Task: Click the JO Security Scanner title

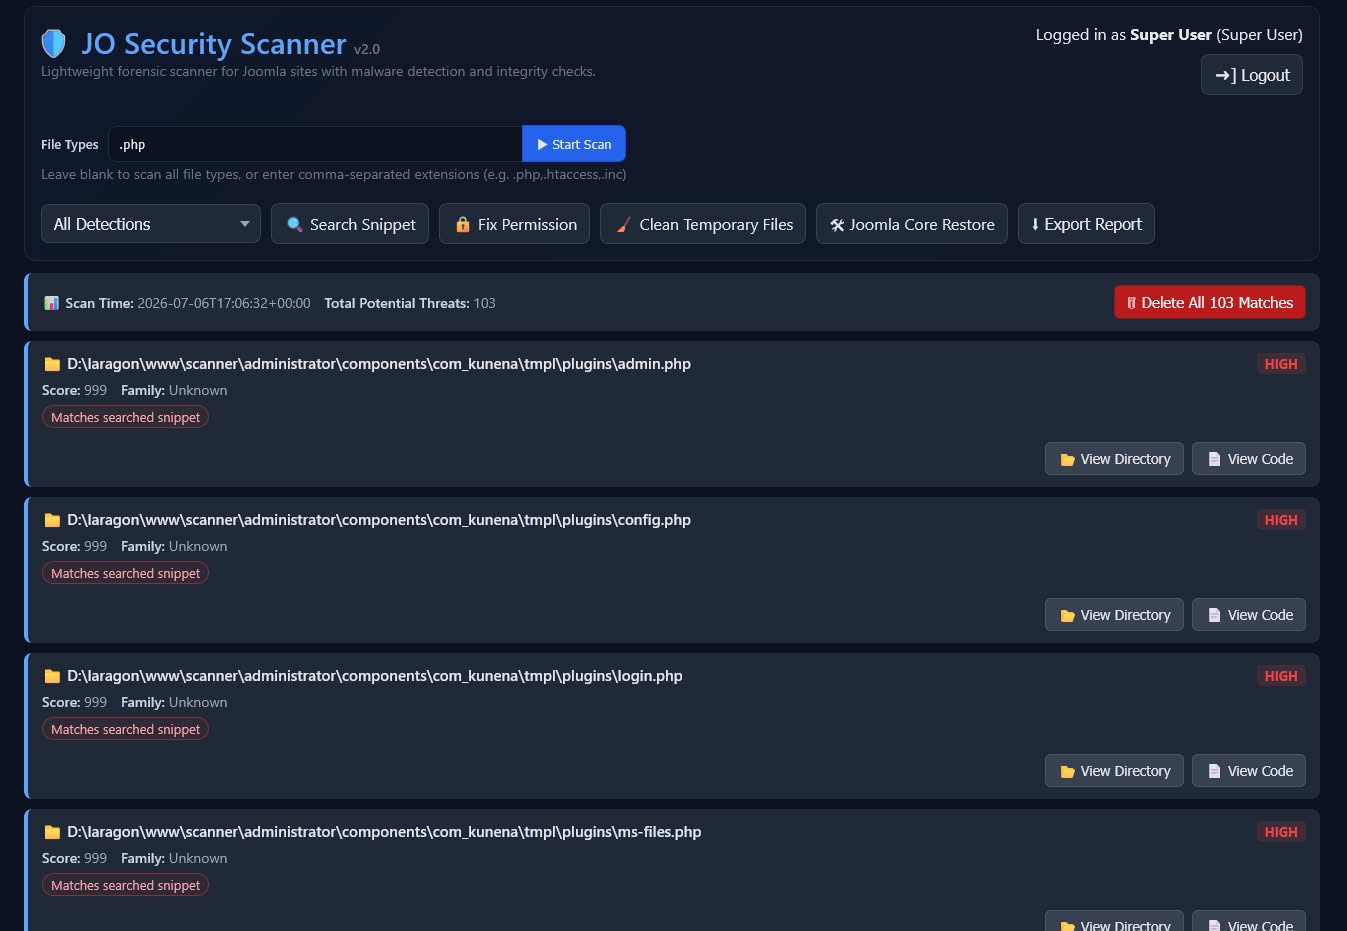Action: coord(214,44)
